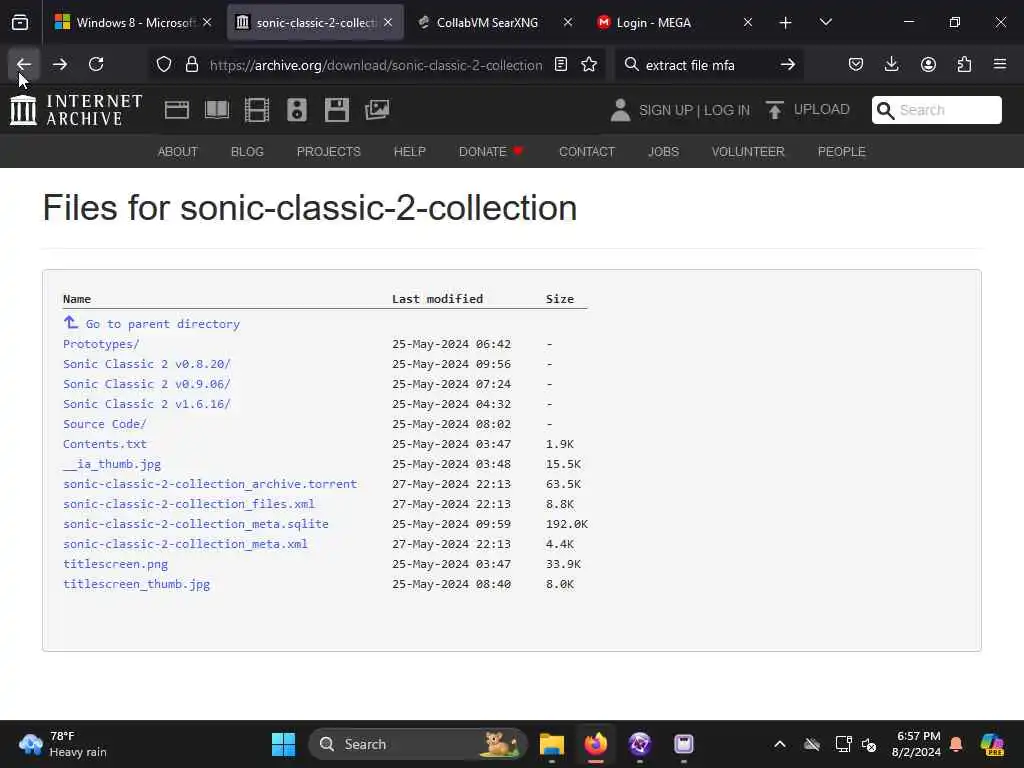Open Windows Start menu

click(283, 744)
